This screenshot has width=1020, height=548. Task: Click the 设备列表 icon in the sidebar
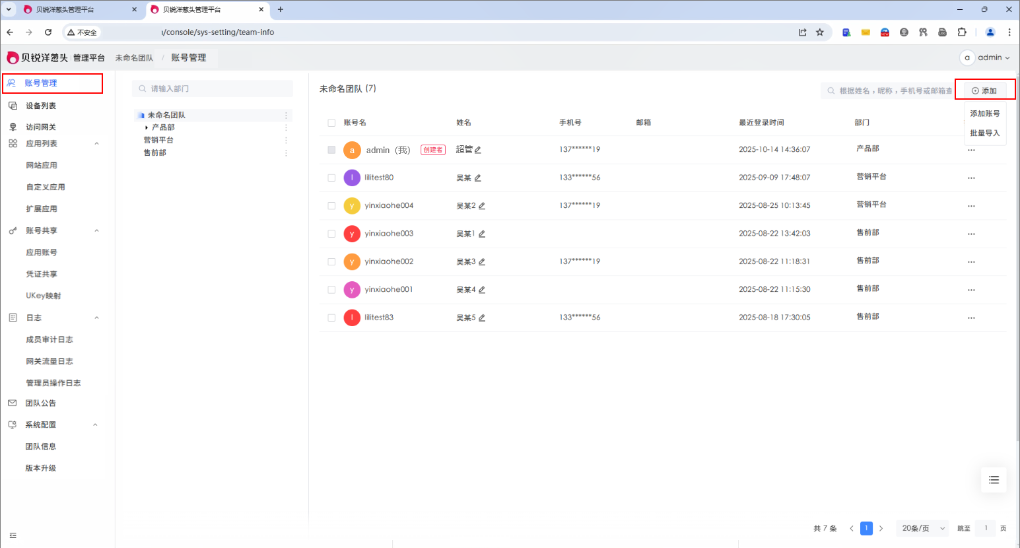pos(12,105)
